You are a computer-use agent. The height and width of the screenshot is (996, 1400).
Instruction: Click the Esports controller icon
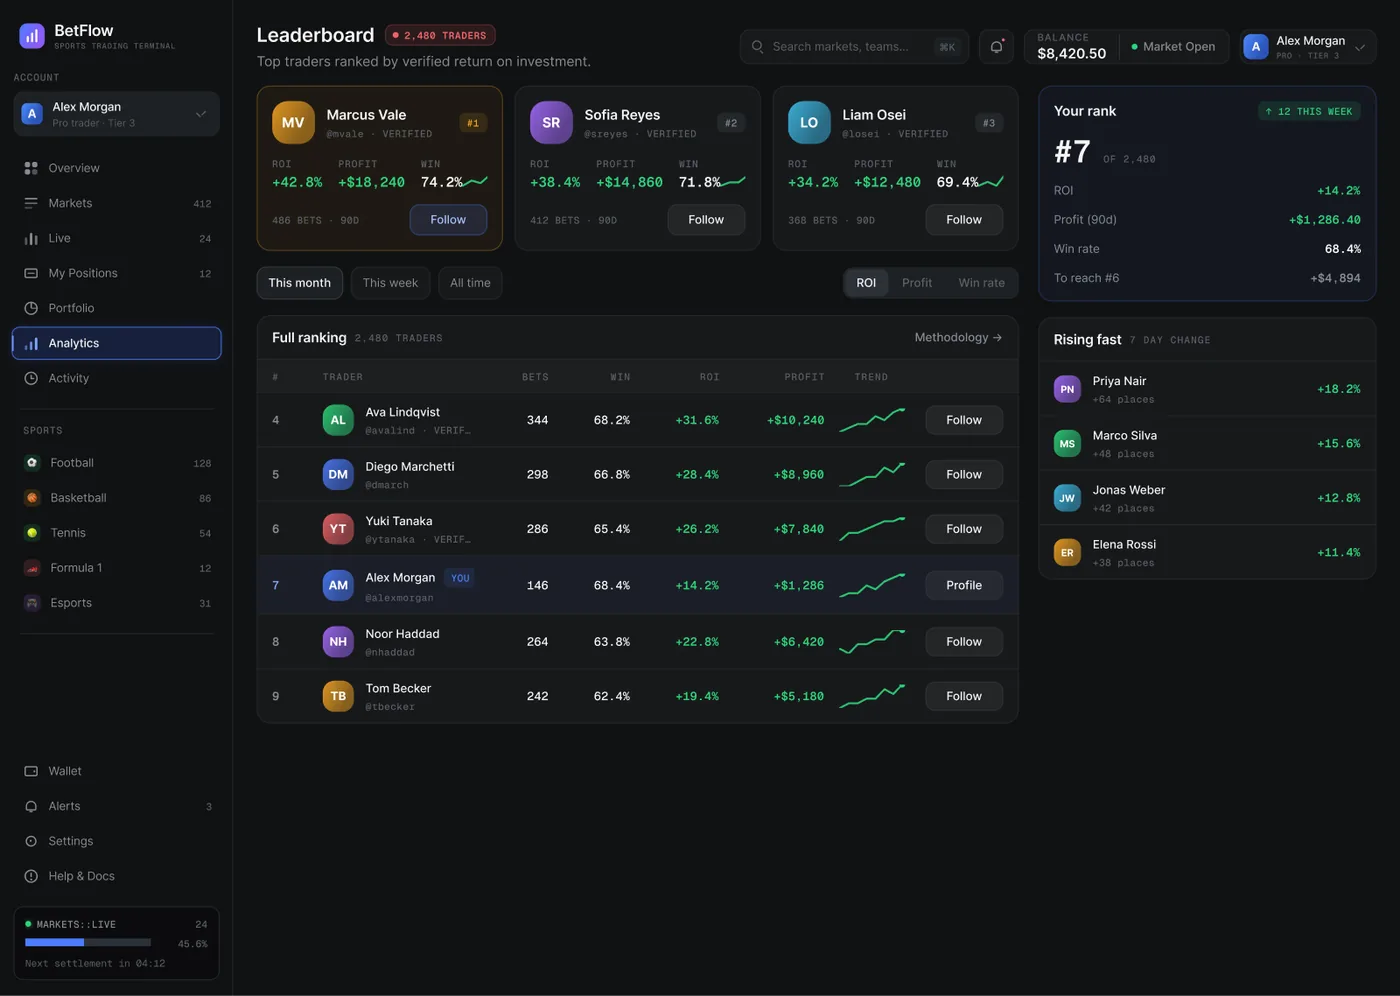point(32,603)
